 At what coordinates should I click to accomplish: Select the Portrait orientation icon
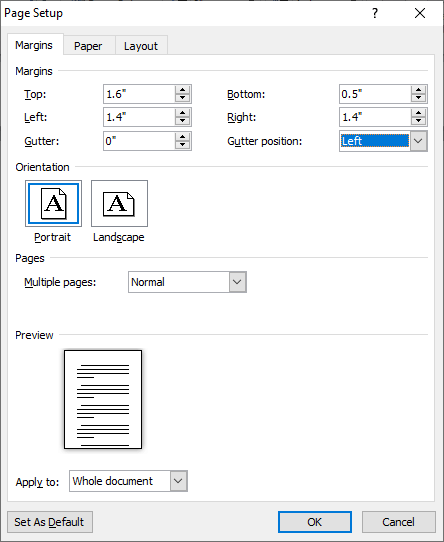click(54, 204)
